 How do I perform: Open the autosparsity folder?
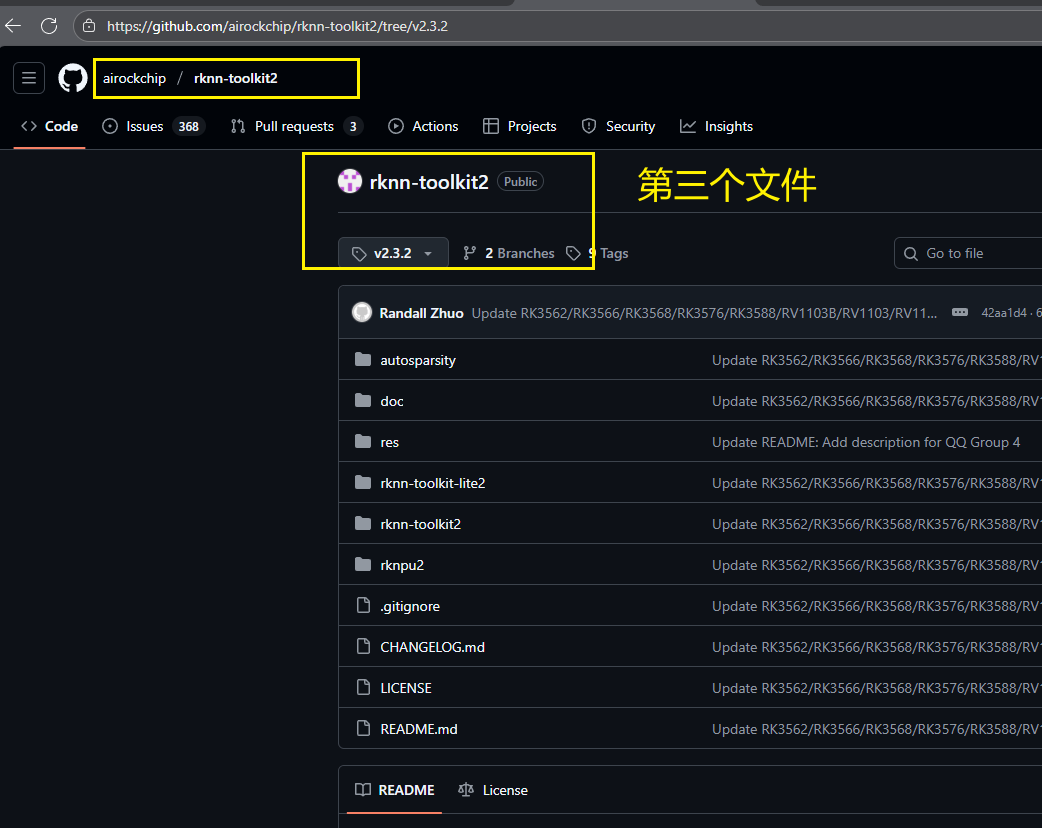coord(418,360)
